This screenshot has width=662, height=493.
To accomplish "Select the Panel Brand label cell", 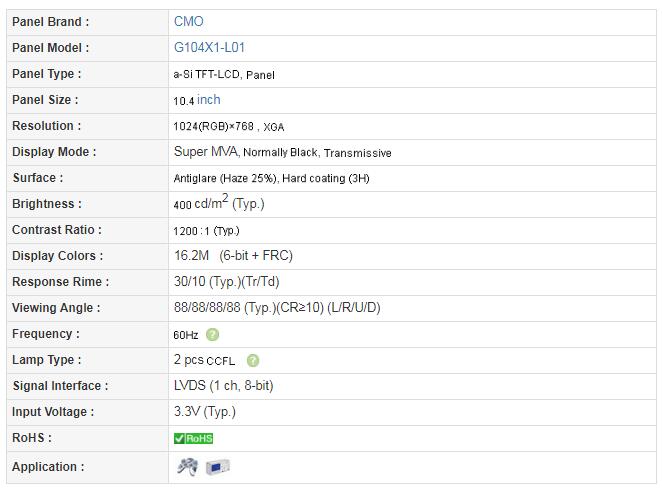I will (87, 22).
